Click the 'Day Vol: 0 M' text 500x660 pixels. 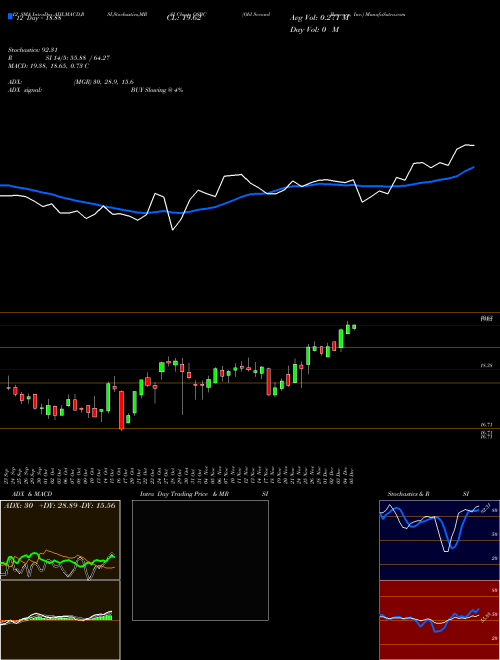coord(314,29)
